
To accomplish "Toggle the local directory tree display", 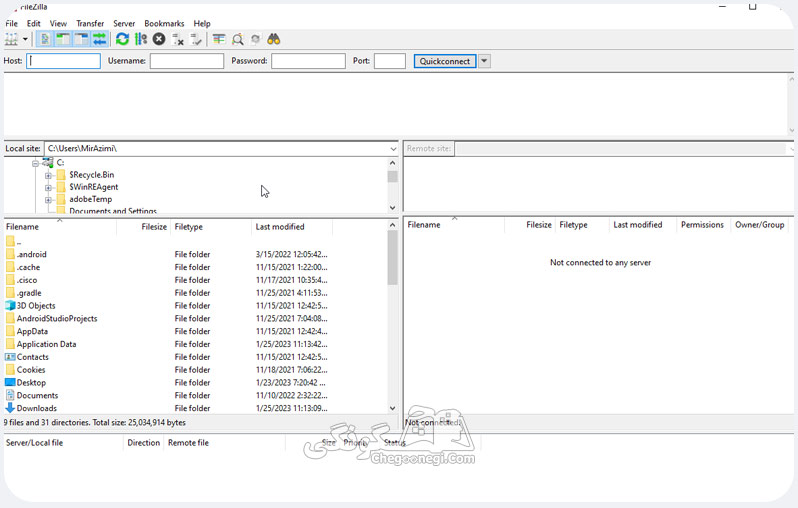I will pos(63,39).
